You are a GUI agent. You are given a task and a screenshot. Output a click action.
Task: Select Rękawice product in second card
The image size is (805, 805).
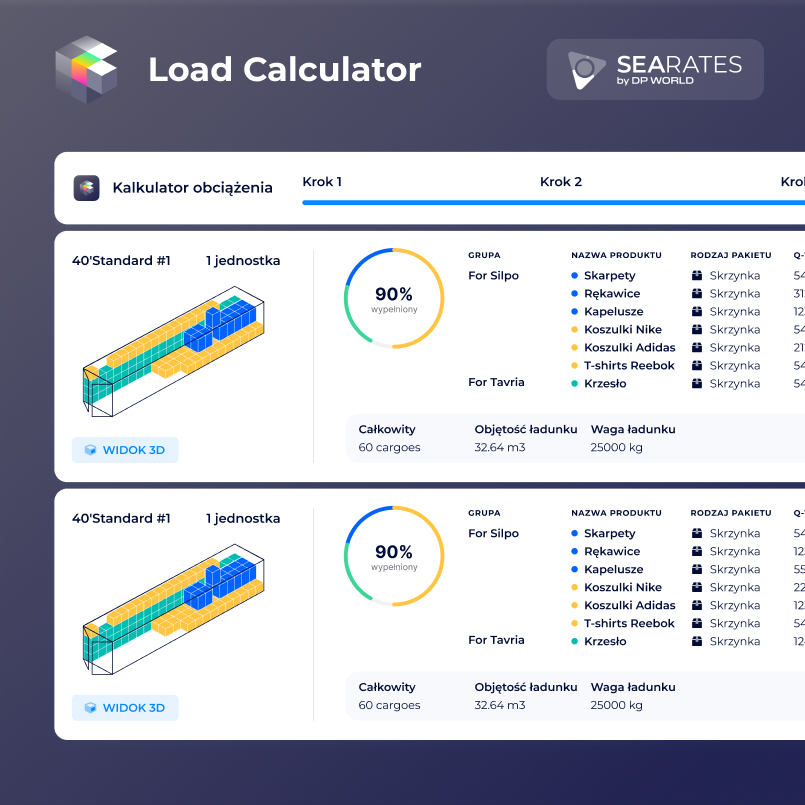[612, 551]
